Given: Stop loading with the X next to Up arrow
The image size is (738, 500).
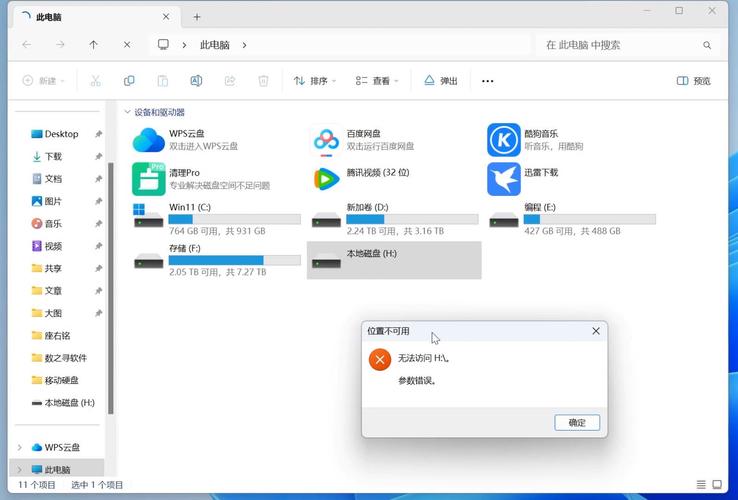Looking at the screenshot, I should point(127,45).
